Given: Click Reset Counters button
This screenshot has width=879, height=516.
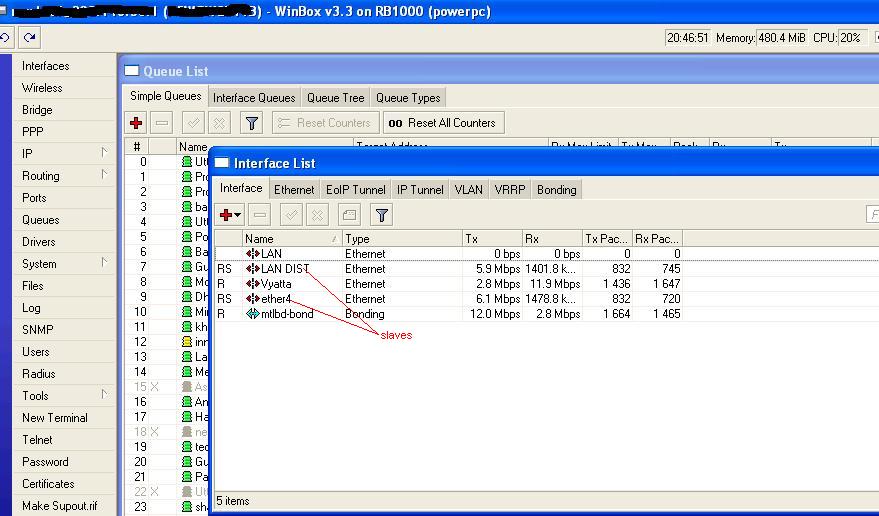Looking at the screenshot, I should click(x=325, y=123).
